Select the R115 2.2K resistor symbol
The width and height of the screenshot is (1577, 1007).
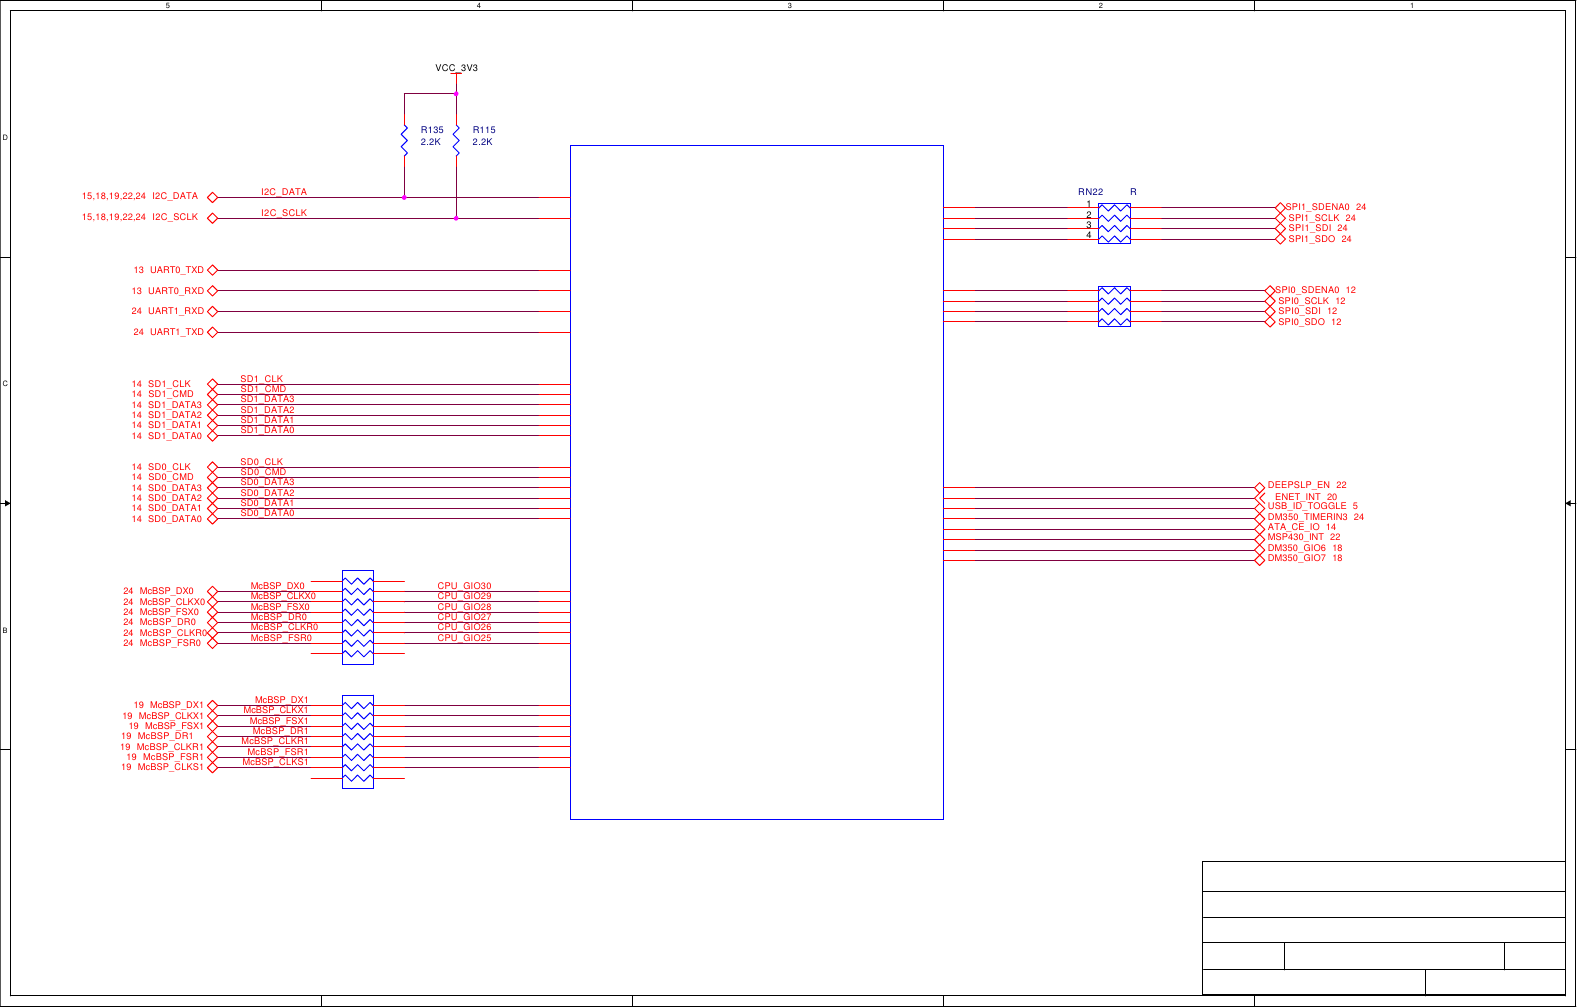tap(456, 140)
